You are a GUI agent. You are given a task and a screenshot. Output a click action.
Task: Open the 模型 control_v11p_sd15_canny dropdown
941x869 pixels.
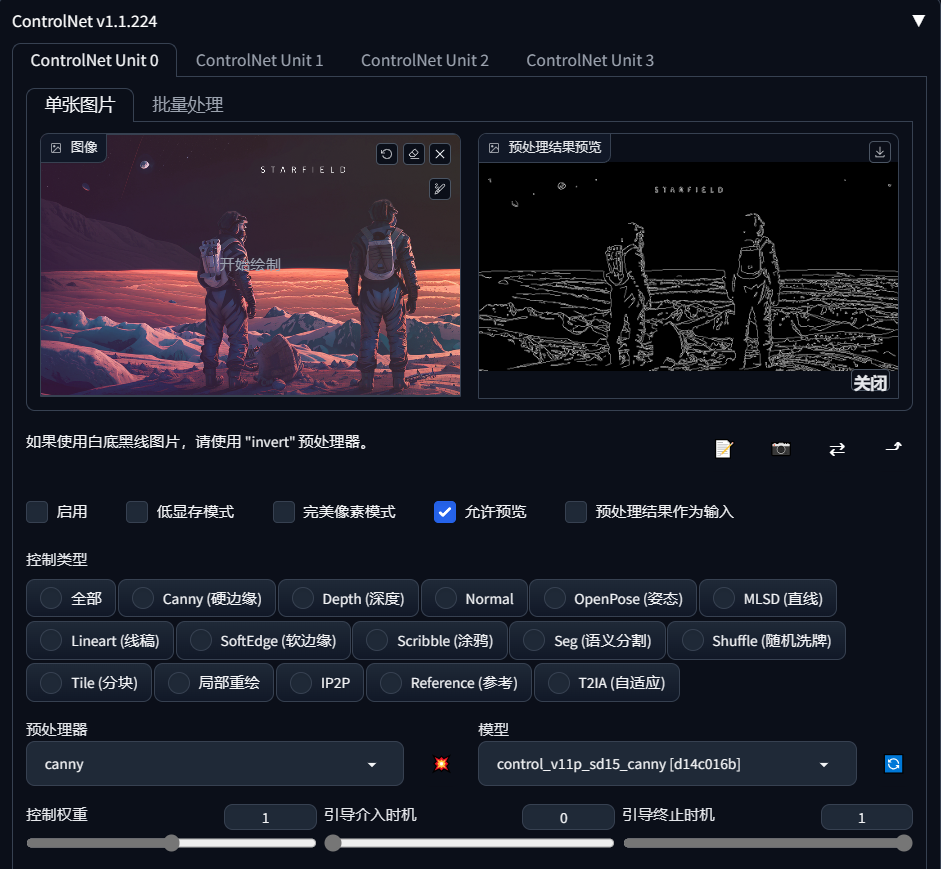(x=667, y=763)
